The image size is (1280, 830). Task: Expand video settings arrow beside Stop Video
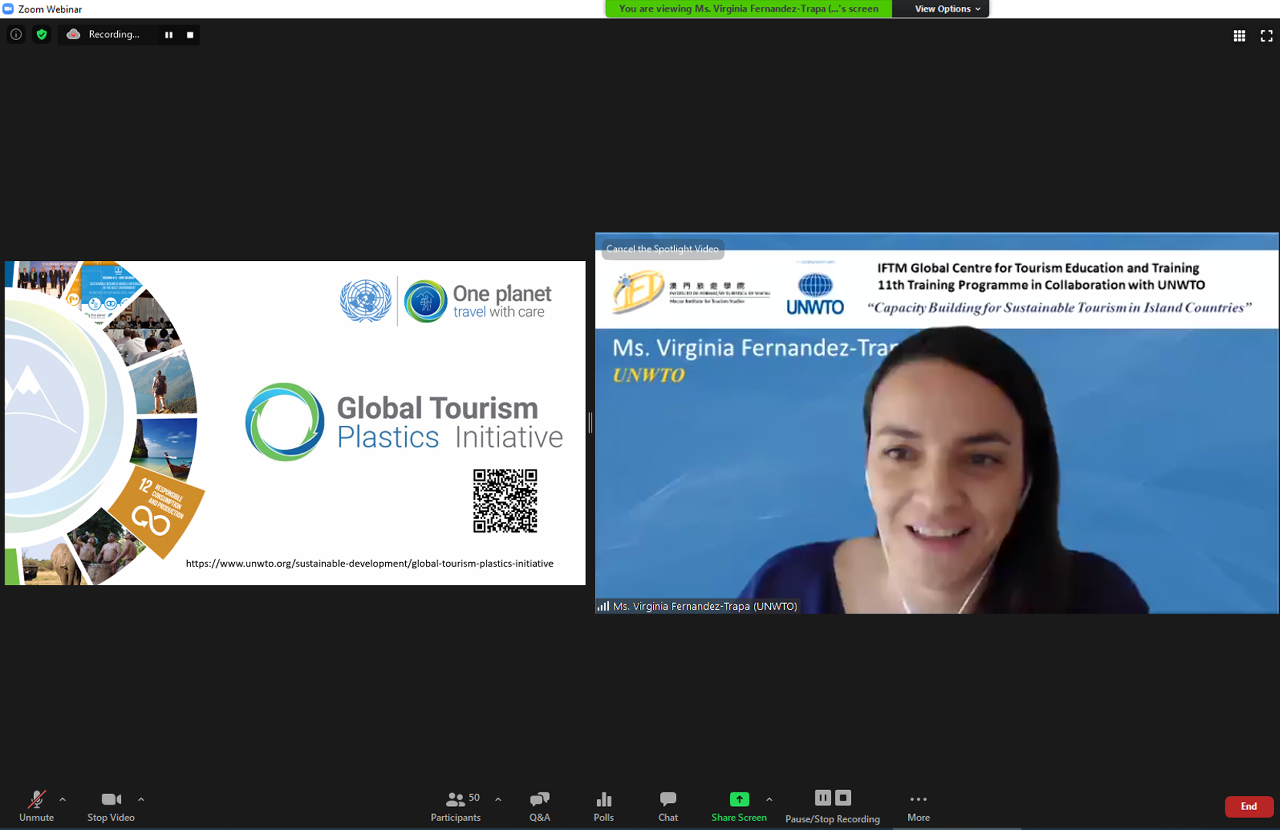click(x=141, y=799)
